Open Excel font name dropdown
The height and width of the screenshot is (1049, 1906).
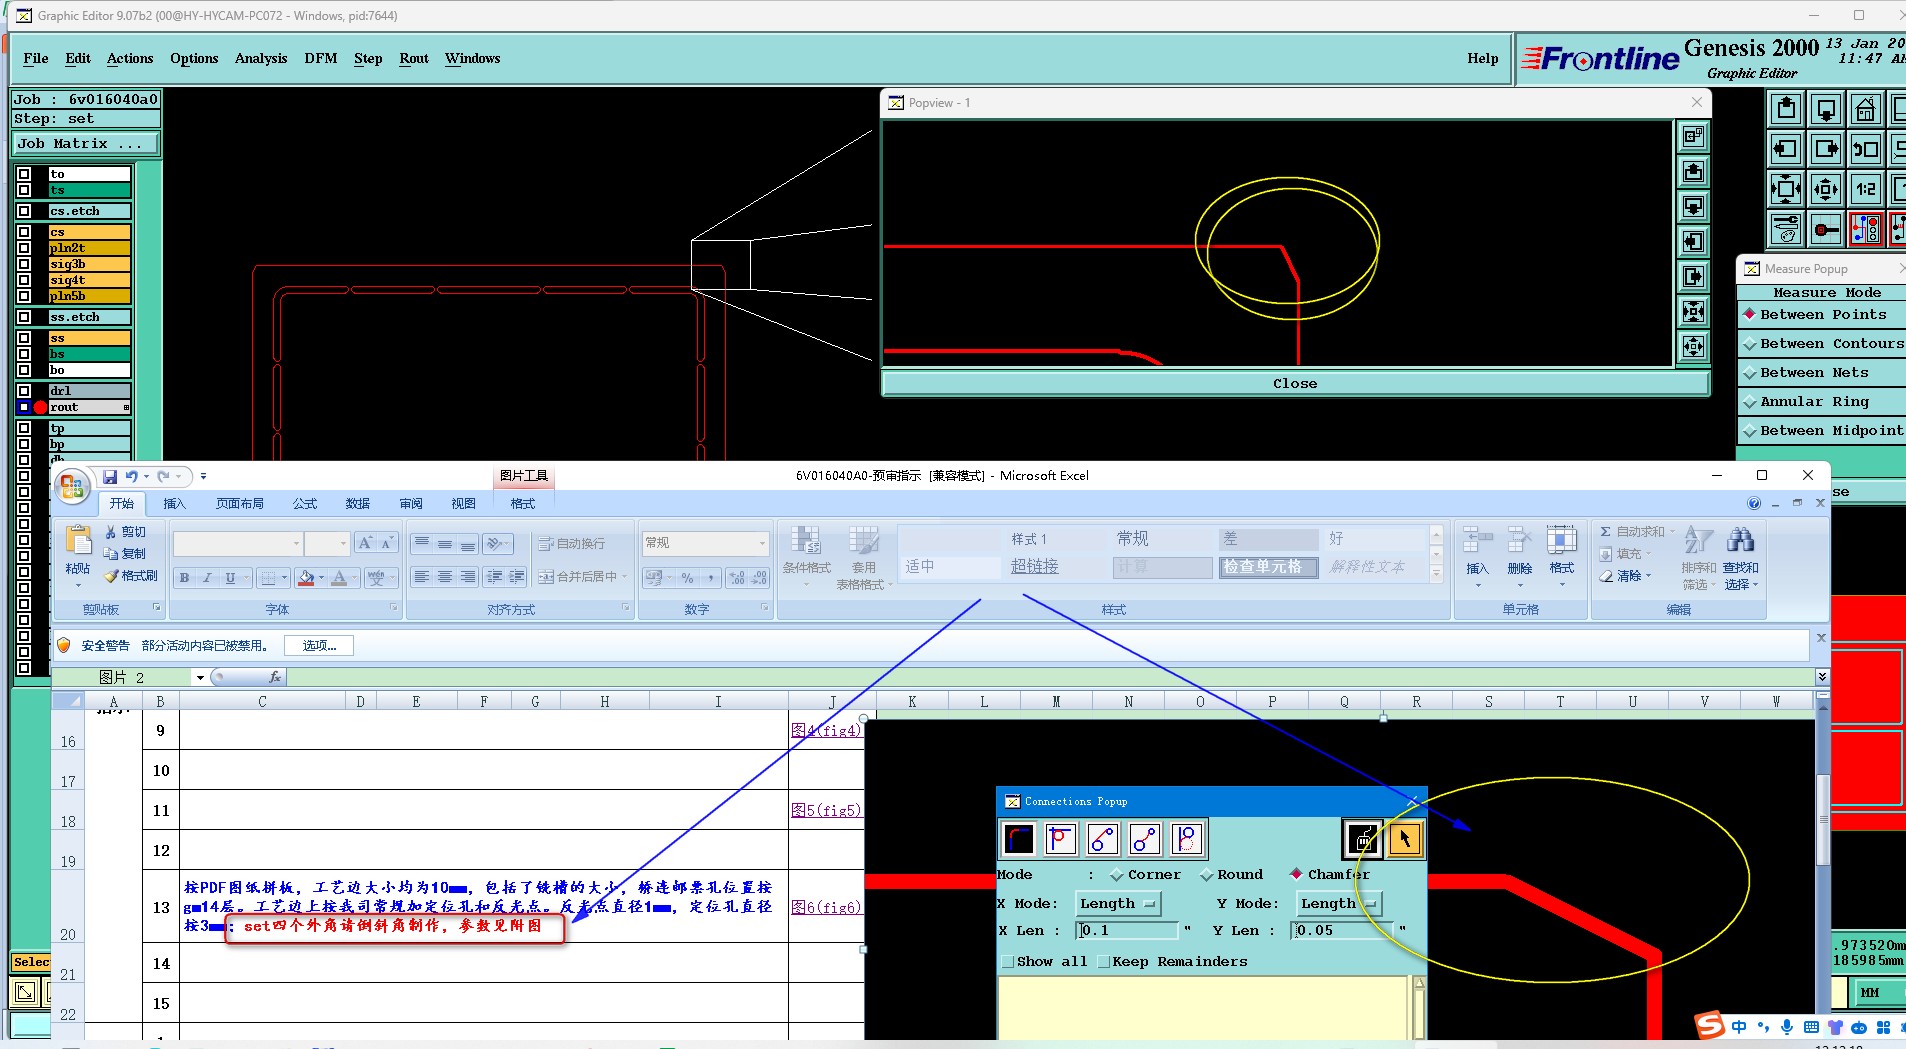296,543
